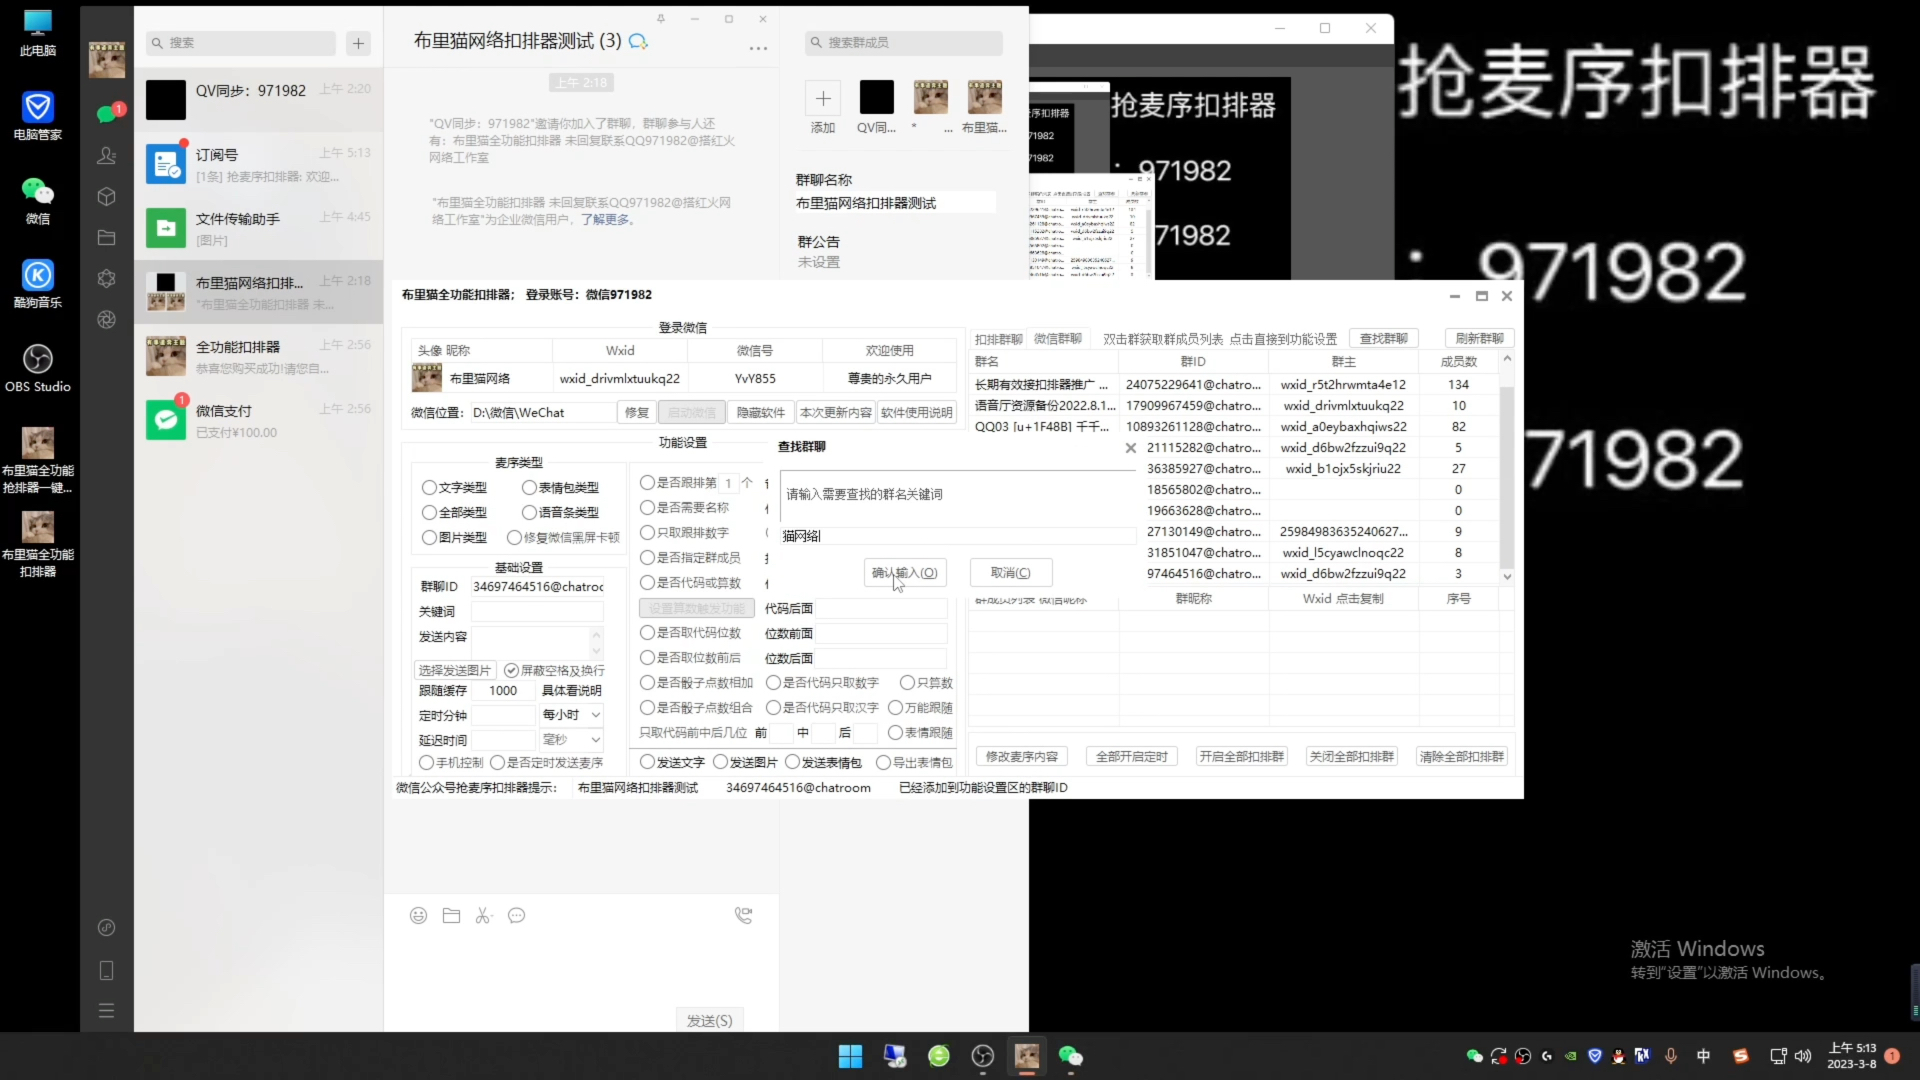The image size is (1920, 1080).
Task: Select 表情包类型 radio option
Action: pyautogui.click(x=560, y=488)
